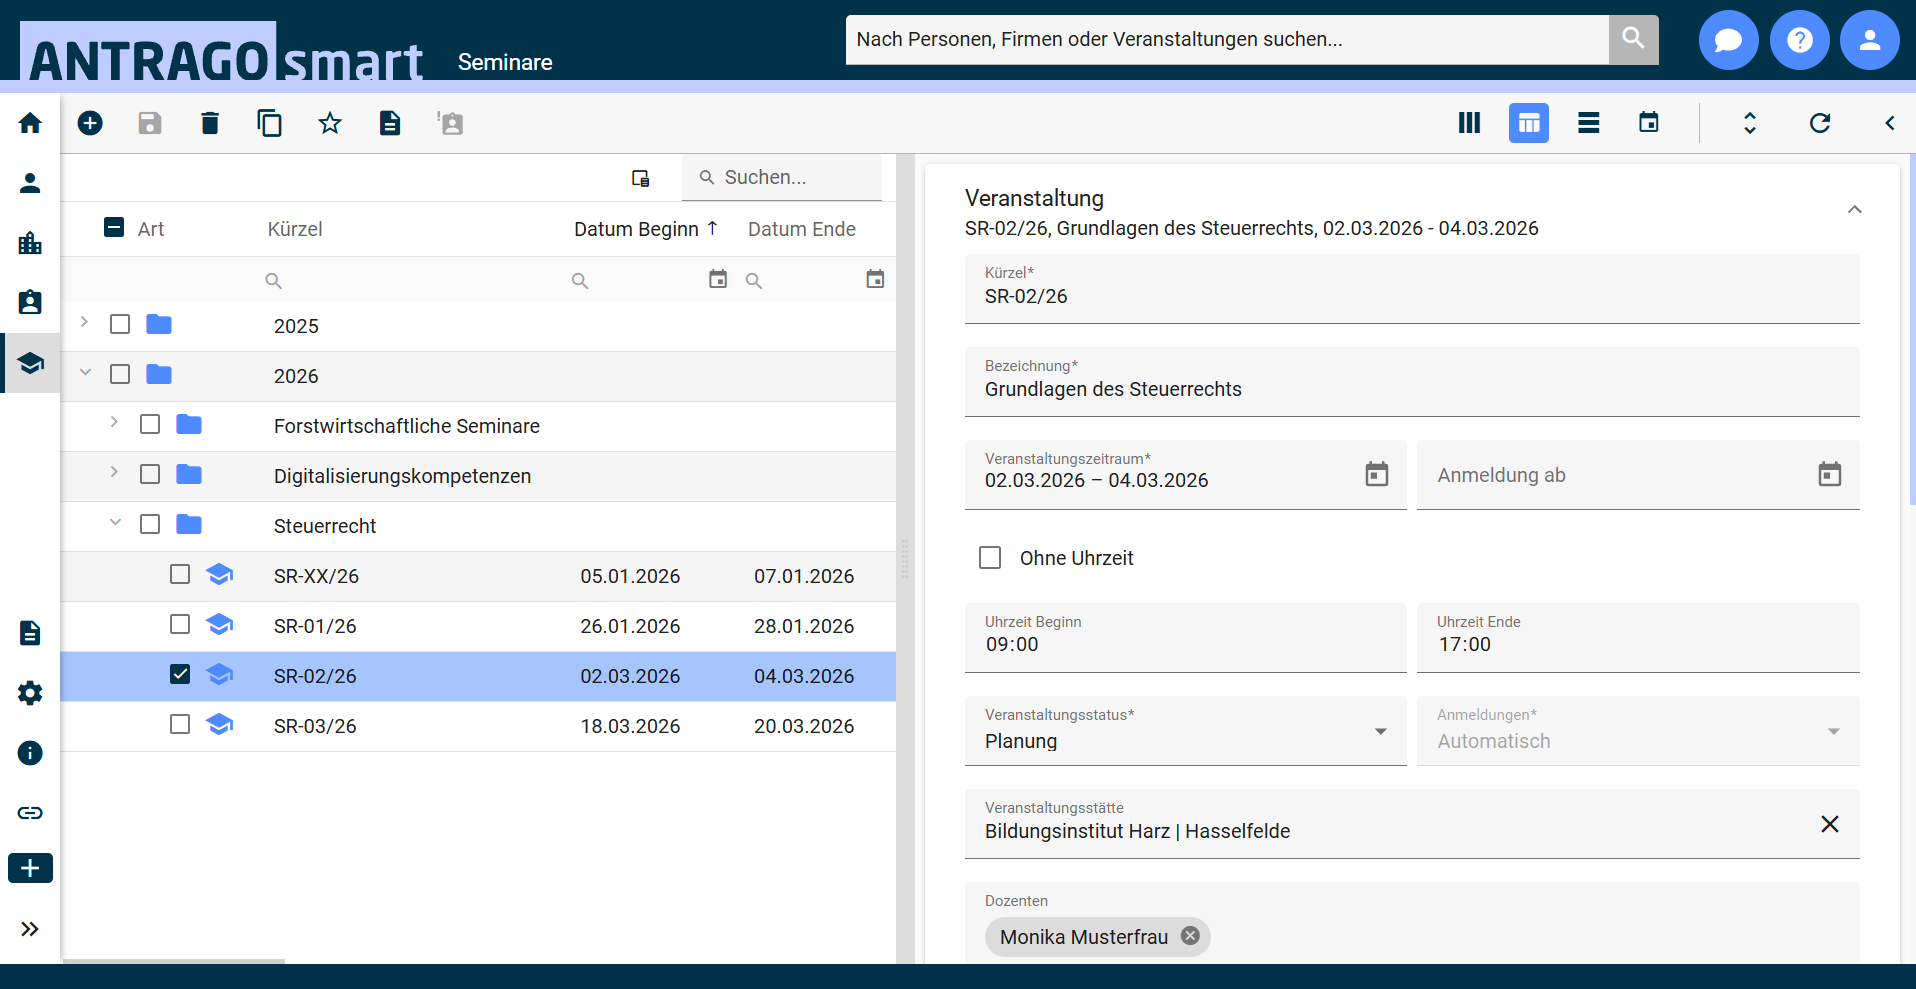Click the refresh icon in toolbar

click(x=1819, y=123)
